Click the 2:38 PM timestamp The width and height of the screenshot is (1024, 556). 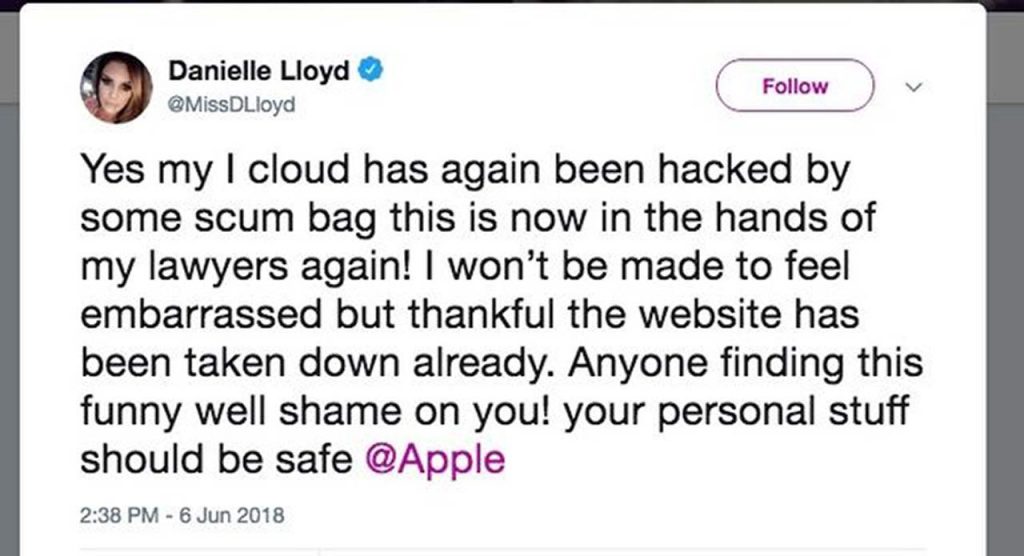(x=117, y=517)
